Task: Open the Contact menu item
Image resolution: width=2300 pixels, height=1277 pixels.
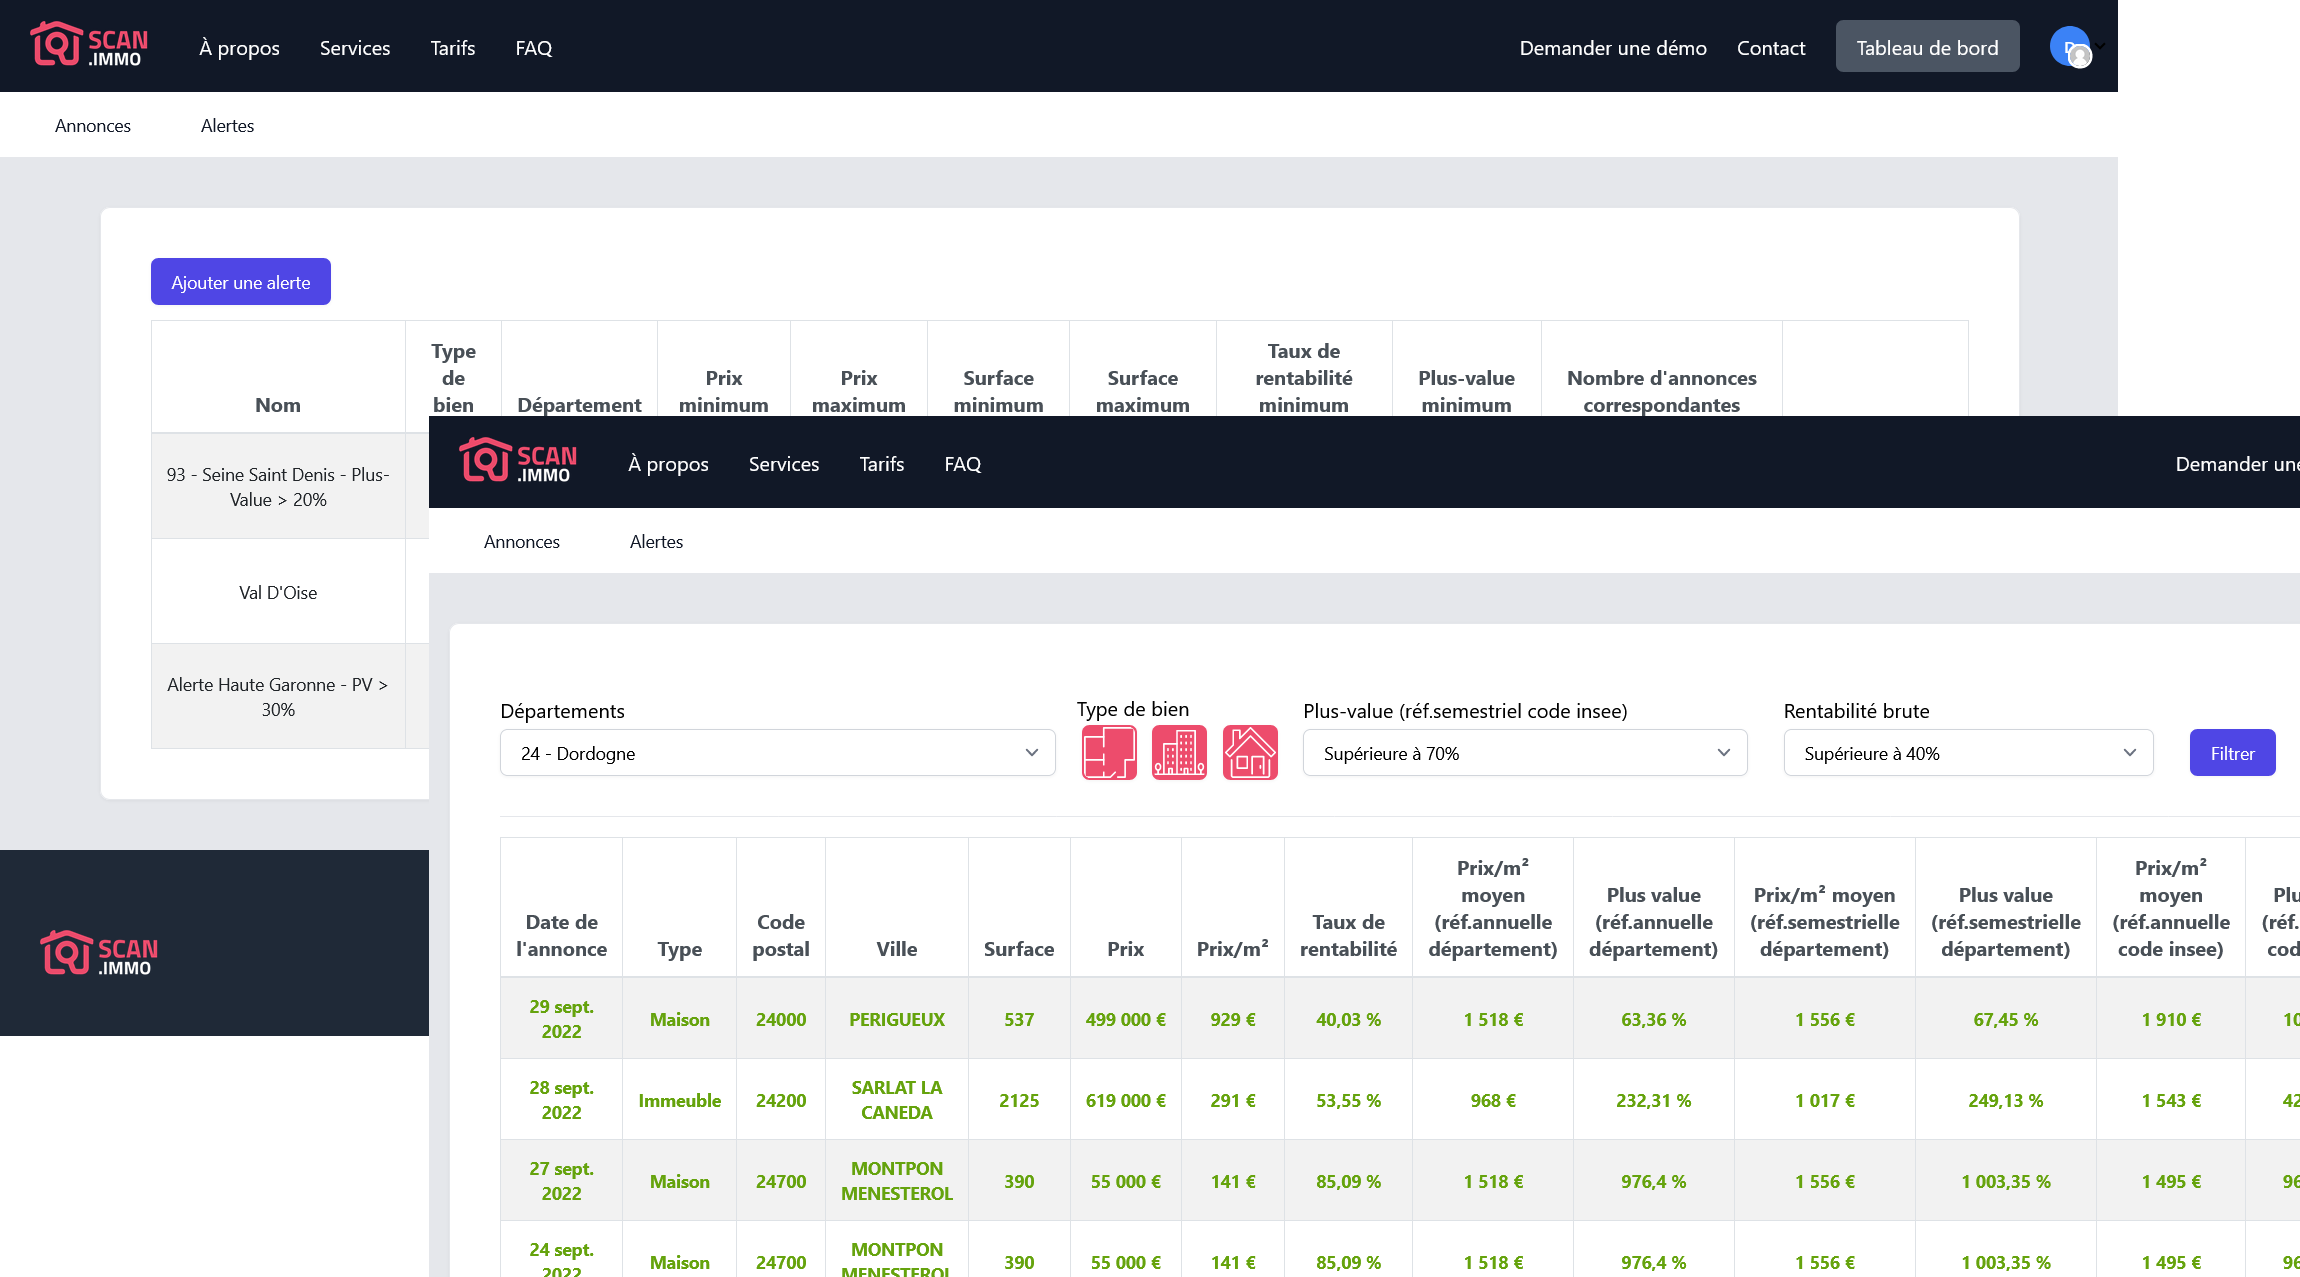Action: [x=1770, y=47]
